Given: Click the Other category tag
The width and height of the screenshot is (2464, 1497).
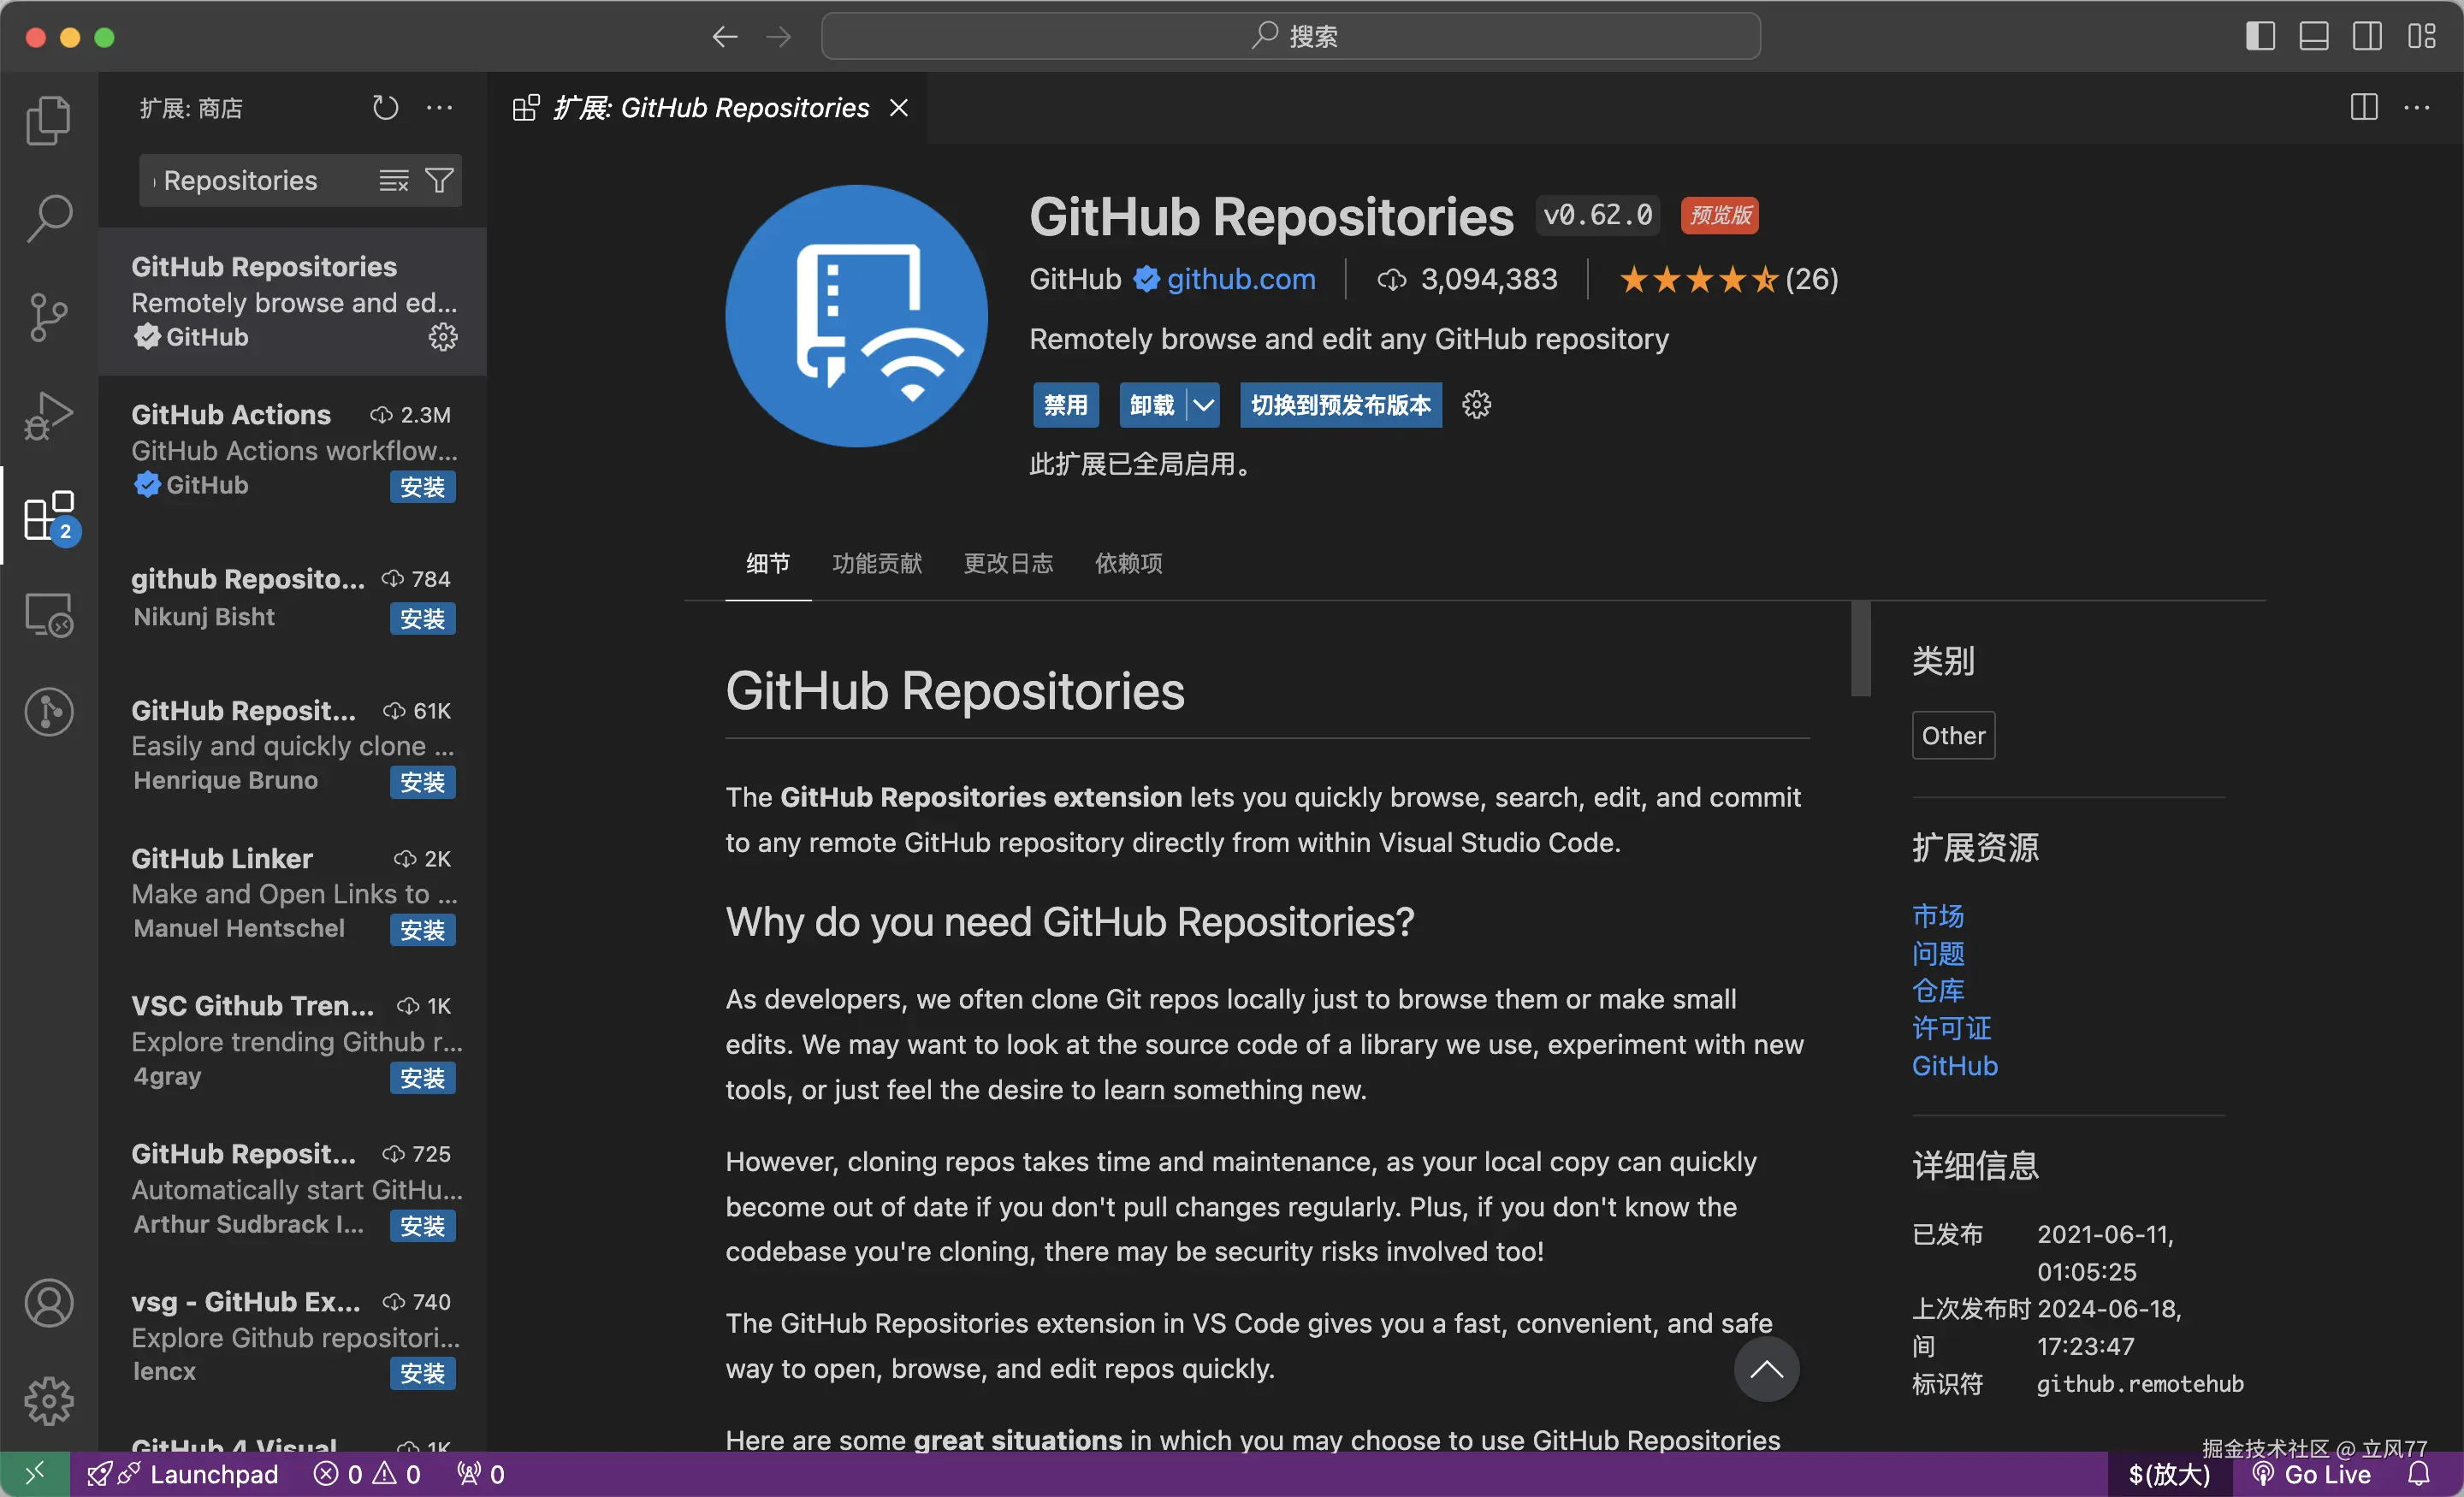Looking at the screenshot, I should pyautogui.click(x=1953, y=735).
